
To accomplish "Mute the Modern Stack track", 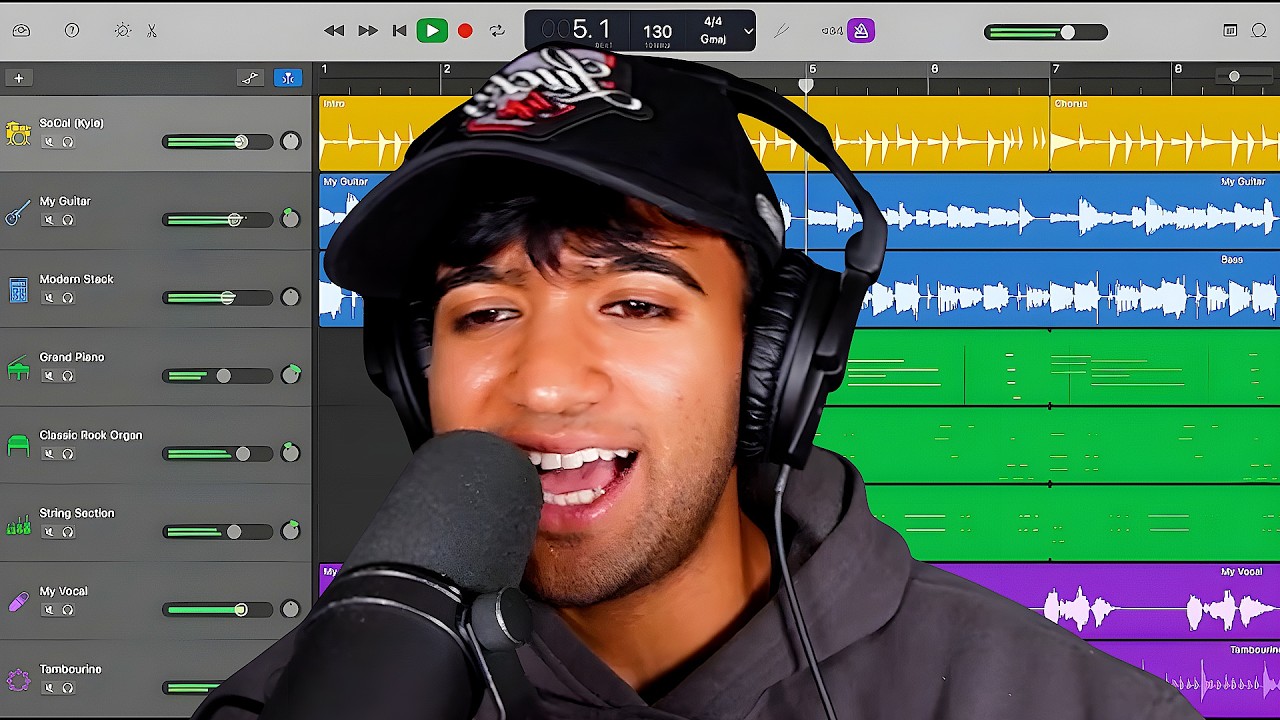I will tap(48, 298).
